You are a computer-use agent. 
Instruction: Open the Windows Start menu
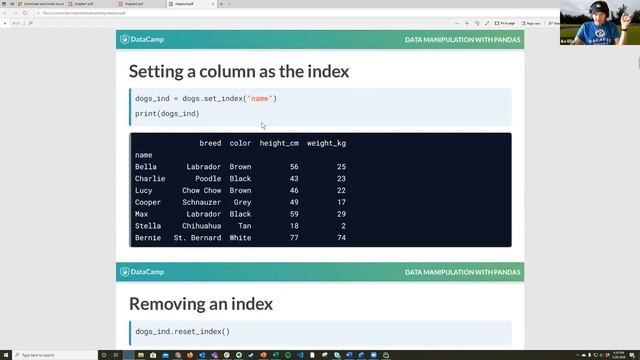6,355
